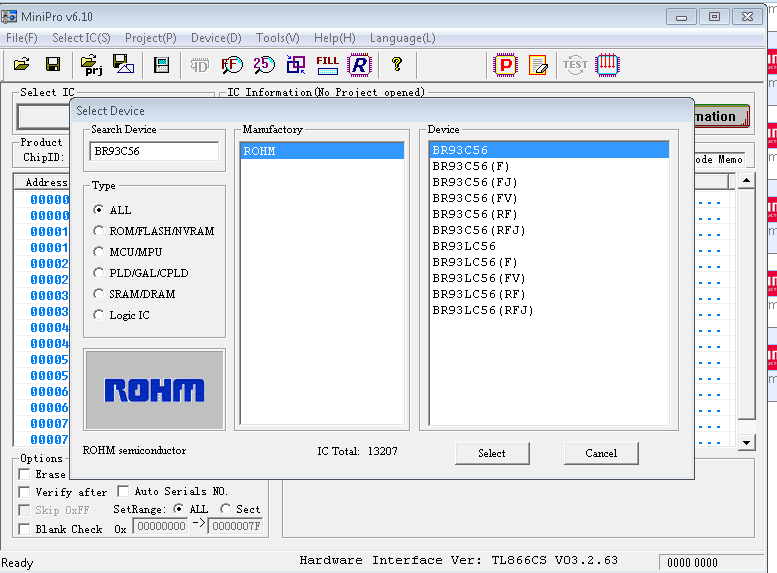
Task: Click the Save project icon
Action: tap(123, 64)
